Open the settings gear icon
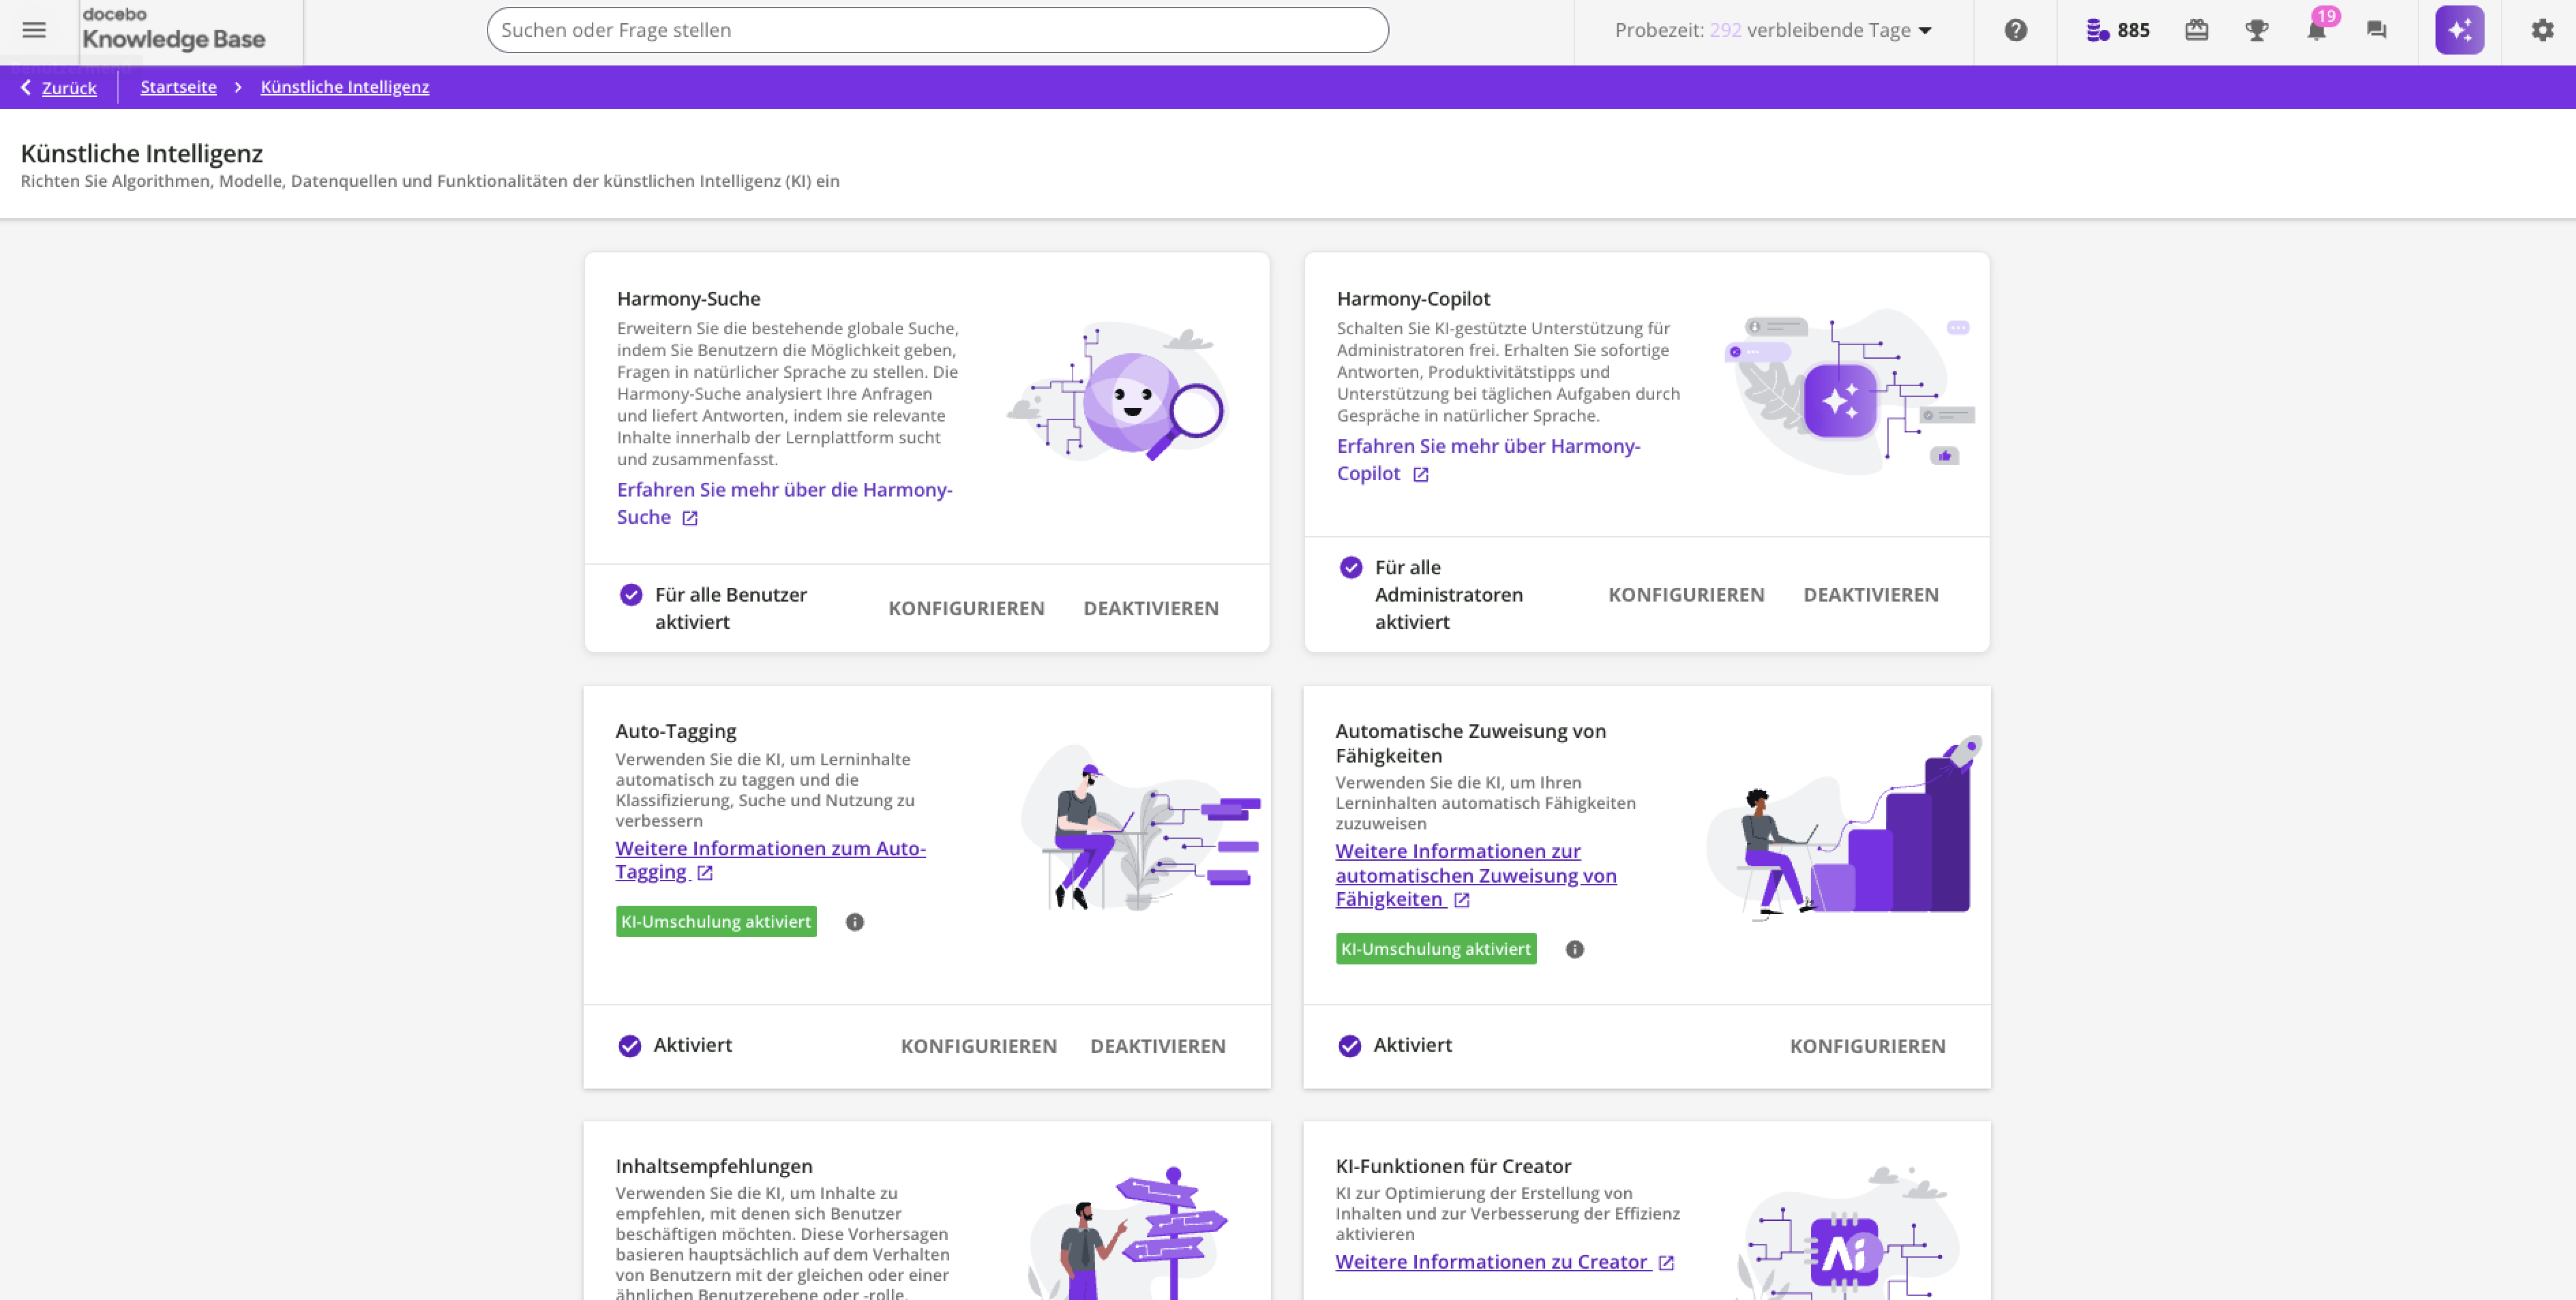 click(x=2542, y=30)
